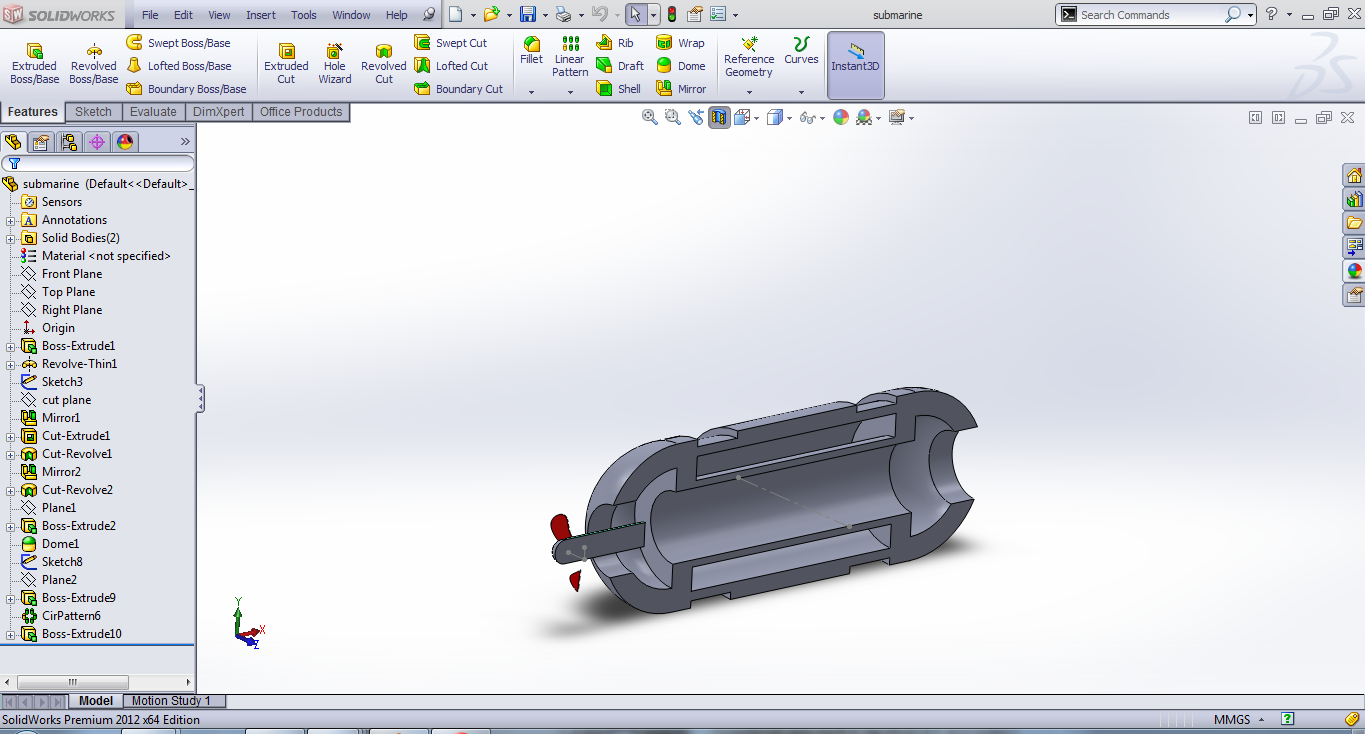
Task: Click Material <not specified> entry
Action: pos(95,256)
